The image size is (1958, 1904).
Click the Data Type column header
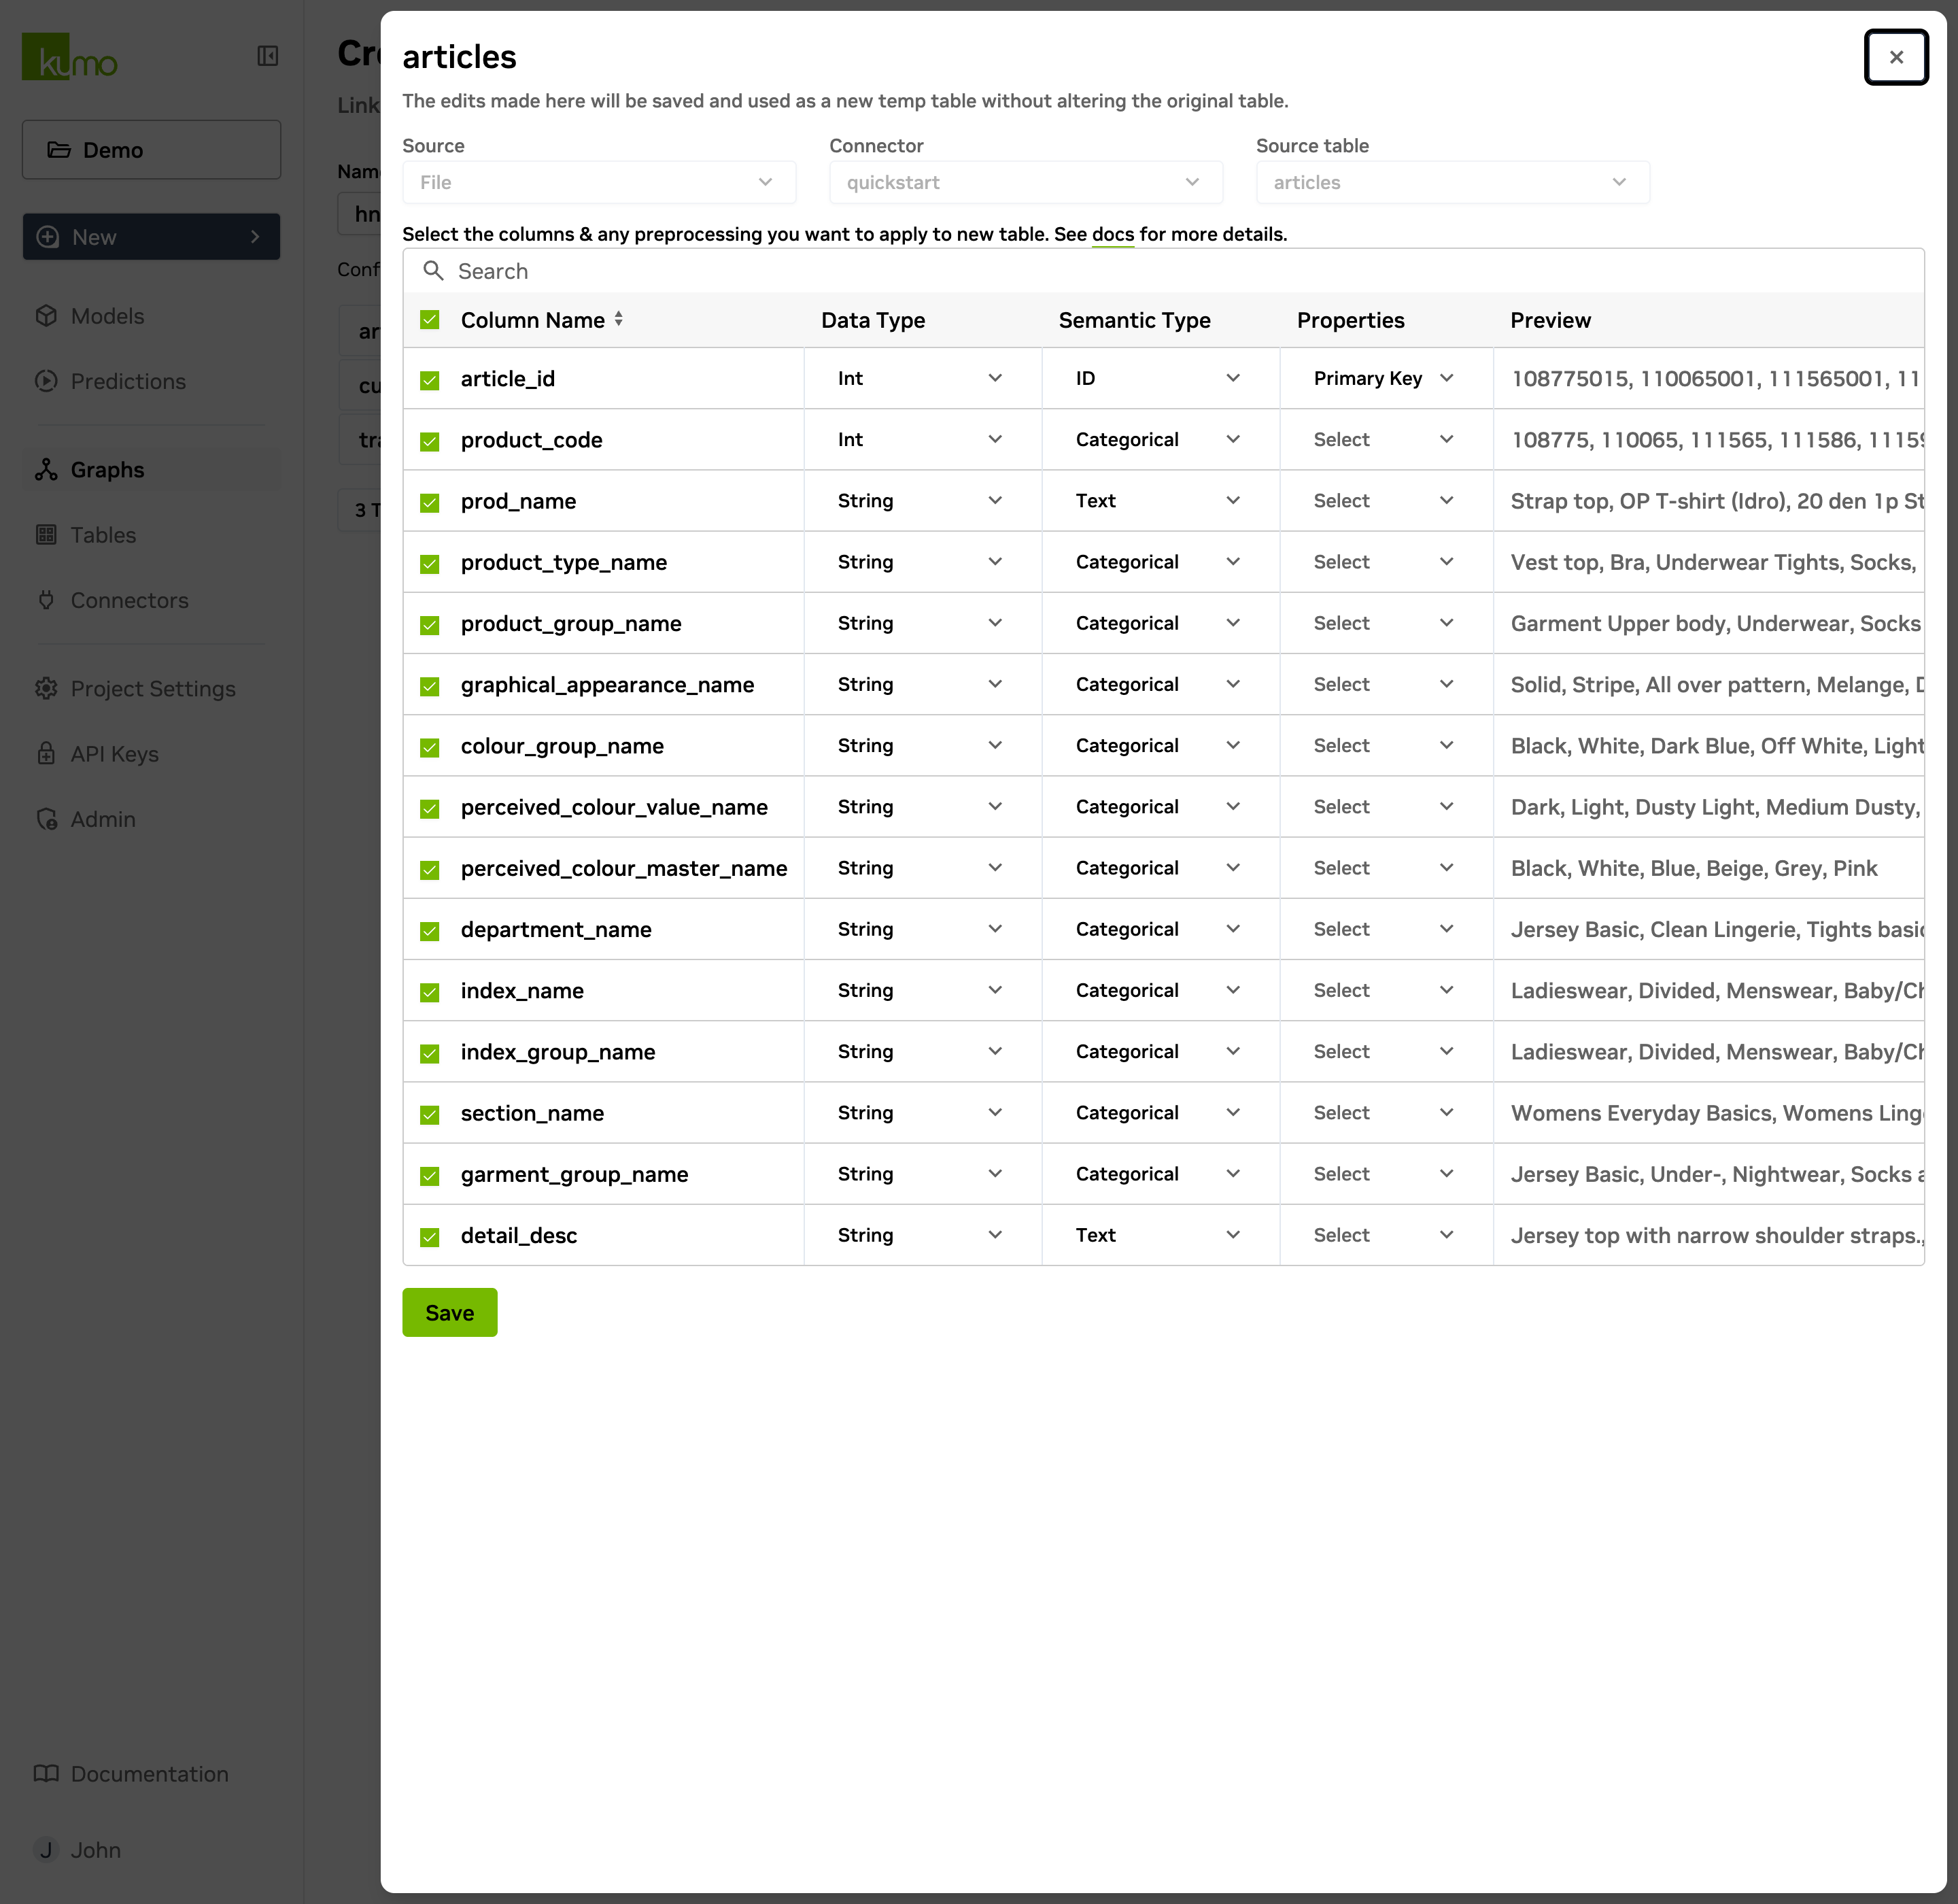(873, 320)
